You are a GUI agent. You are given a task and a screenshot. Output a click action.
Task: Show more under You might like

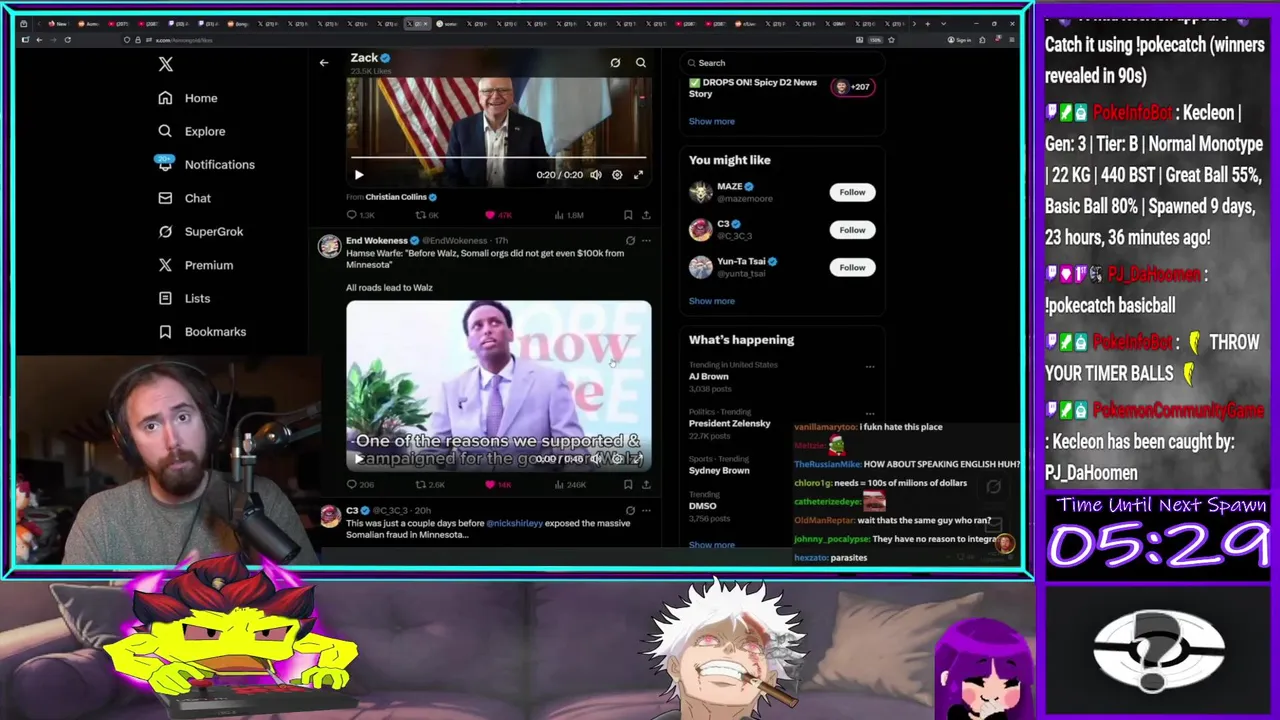click(x=711, y=301)
